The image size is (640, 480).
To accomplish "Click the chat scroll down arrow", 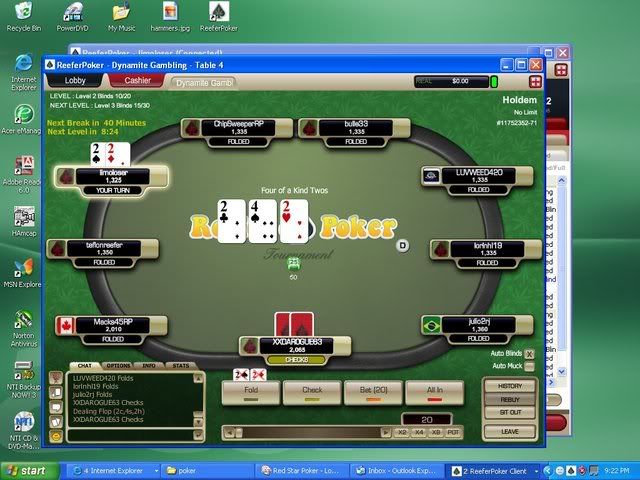I will (x=198, y=422).
